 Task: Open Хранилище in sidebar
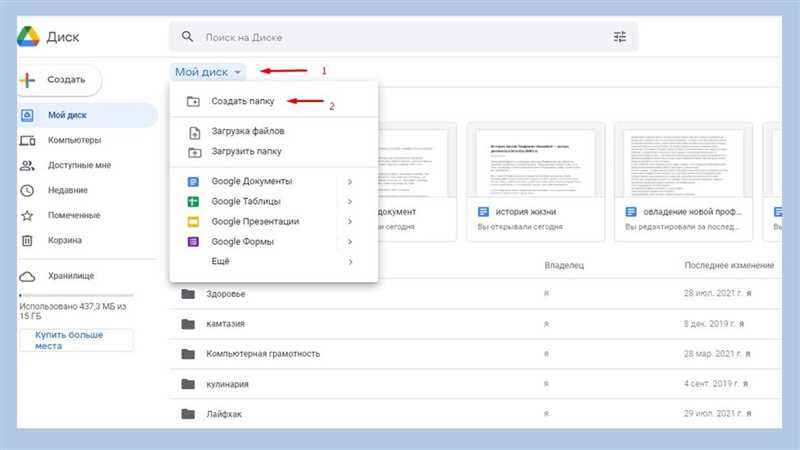87,276
